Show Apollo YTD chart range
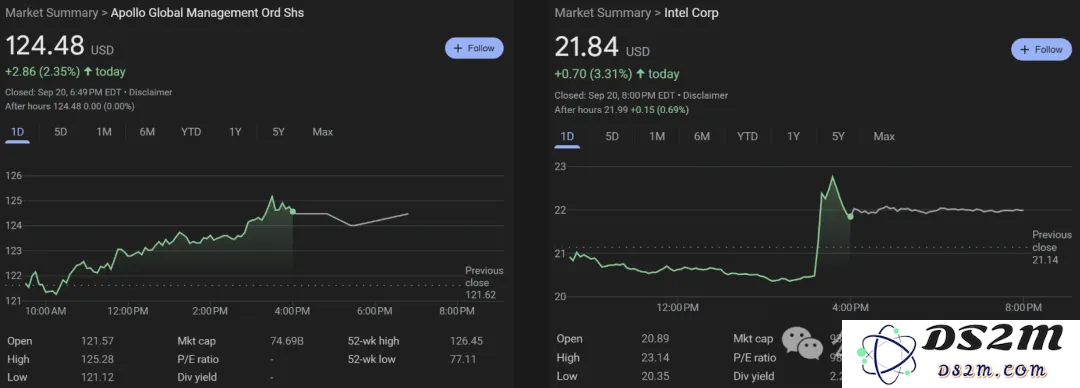This screenshot has width=1080, height=388. [191, 132]
